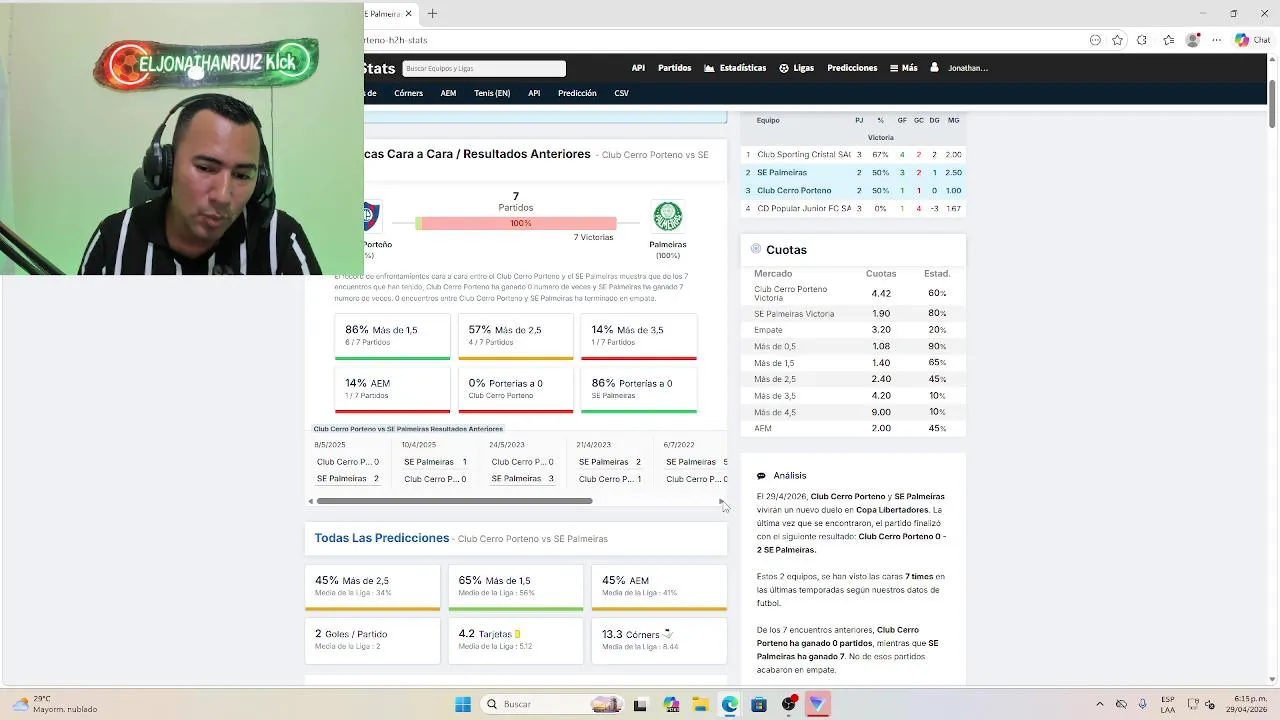Screen dimensions: 1280x720
Task: Open the Ligas menu
Action: coord(797,68)
